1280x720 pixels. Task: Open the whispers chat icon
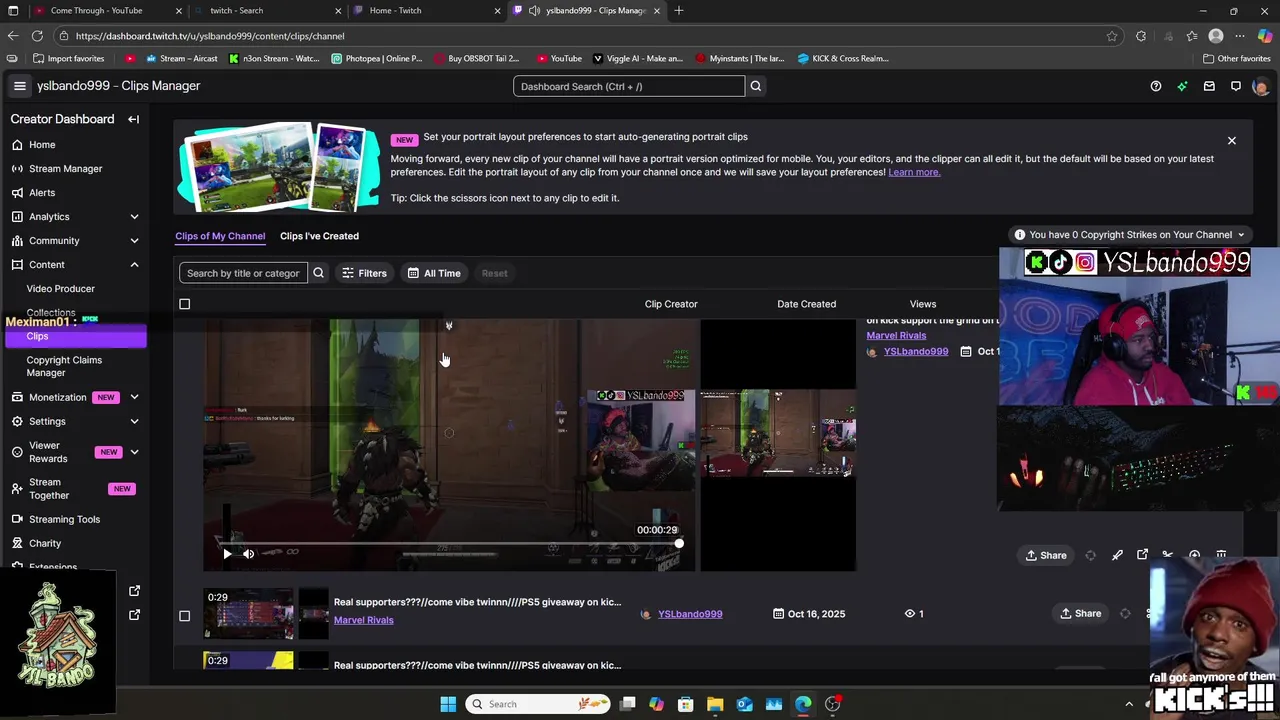click(x=1236, y=86)
